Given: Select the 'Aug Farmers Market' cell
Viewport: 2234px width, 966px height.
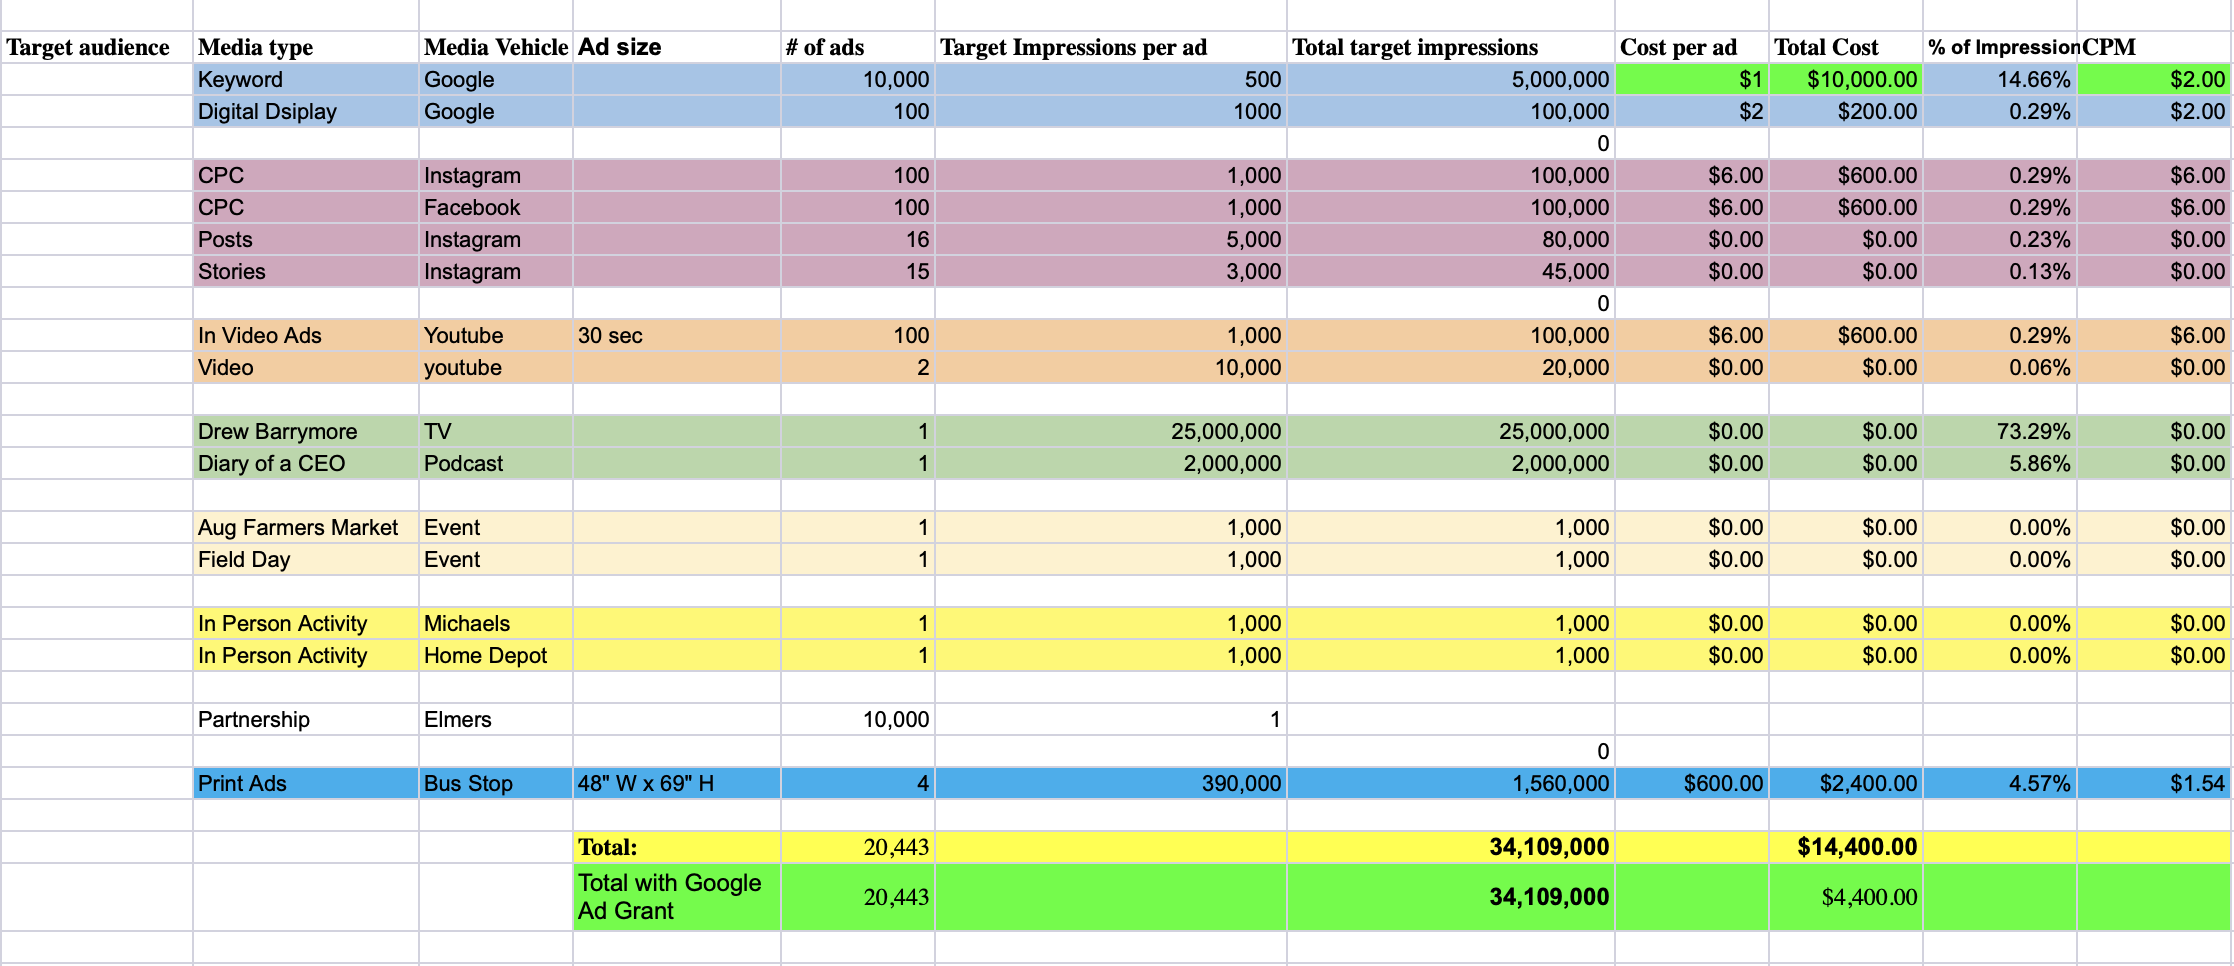Looking at the screenshot, I should (306, 527).
